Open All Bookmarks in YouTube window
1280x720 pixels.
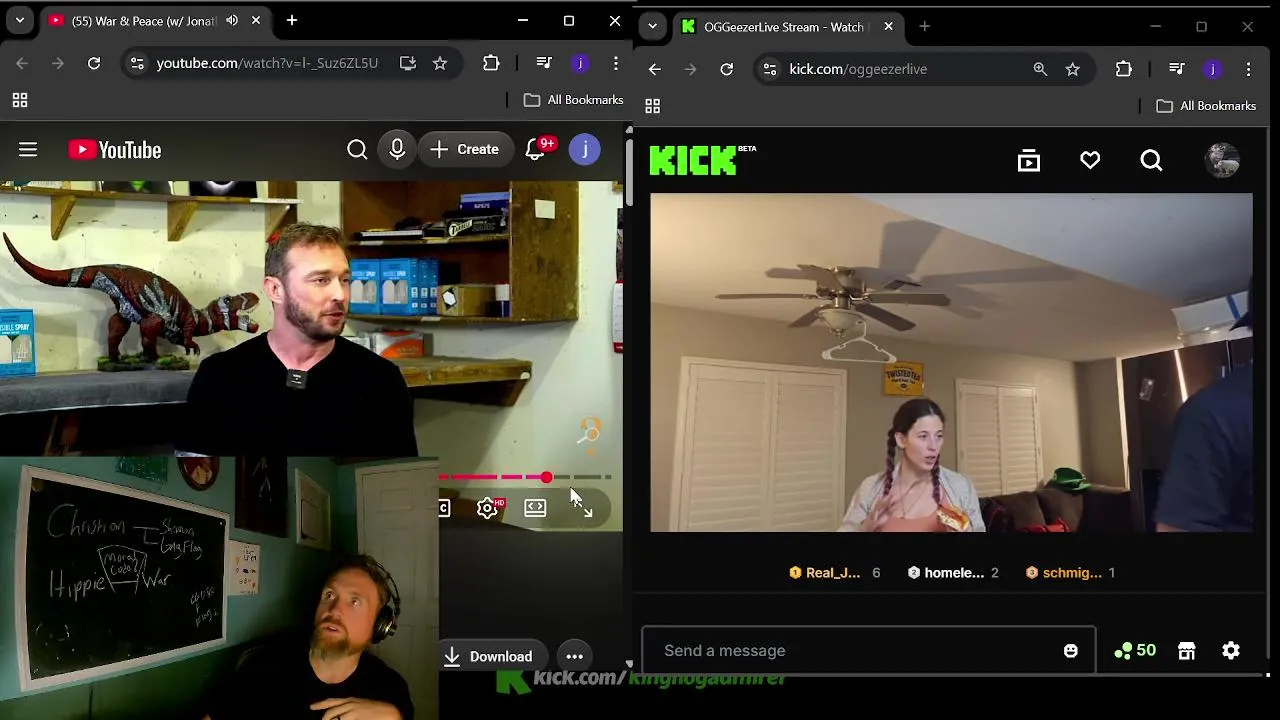point(574,100)
